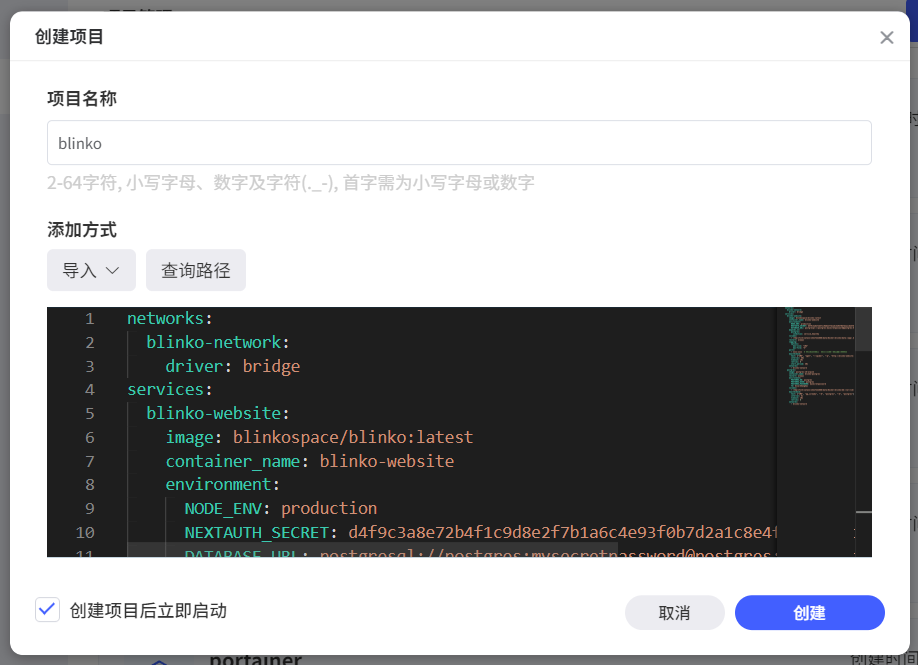Click the blue 创建 button
This screenshot has width=918, height=665.
(810, 613)
